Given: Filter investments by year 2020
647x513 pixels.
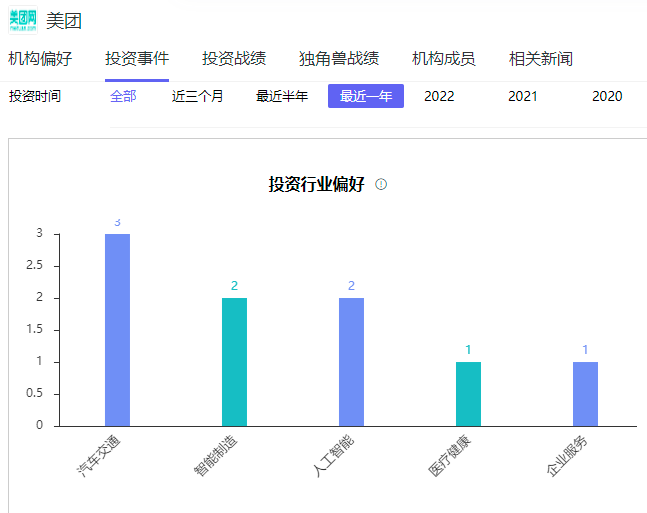Looking at the screenshot, I should tap(607, 96).
